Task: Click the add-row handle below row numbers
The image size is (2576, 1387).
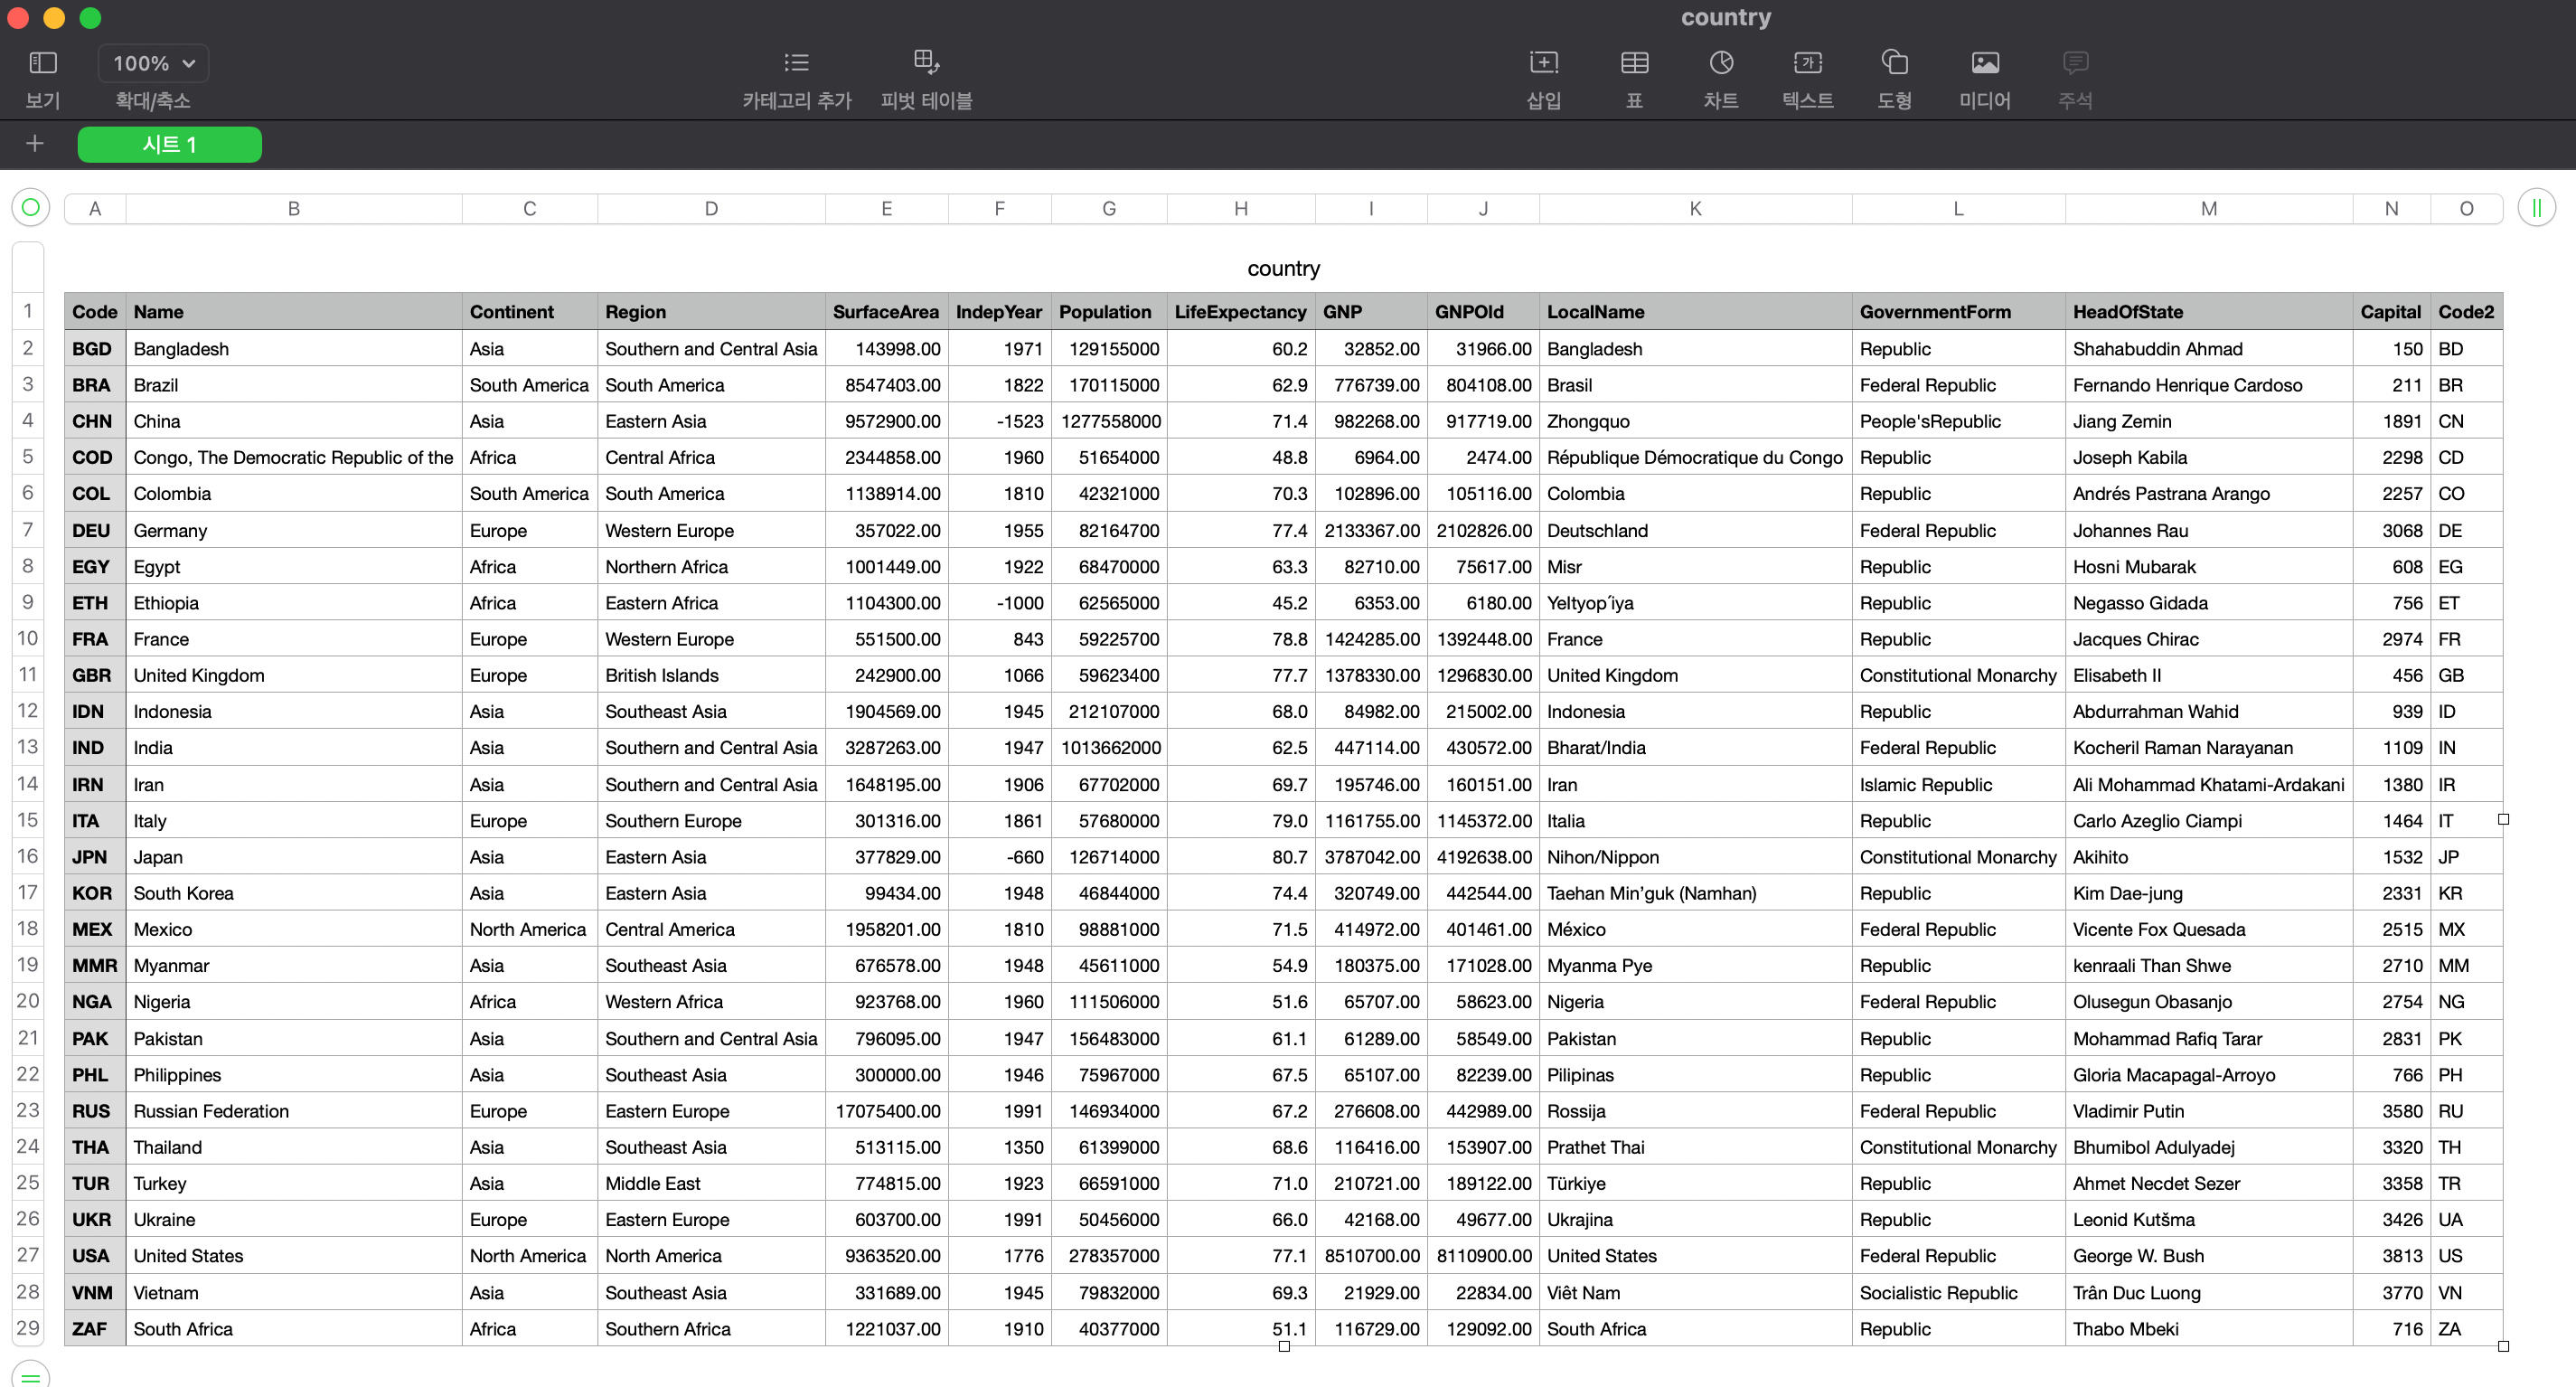Action: click(30, 1376)
